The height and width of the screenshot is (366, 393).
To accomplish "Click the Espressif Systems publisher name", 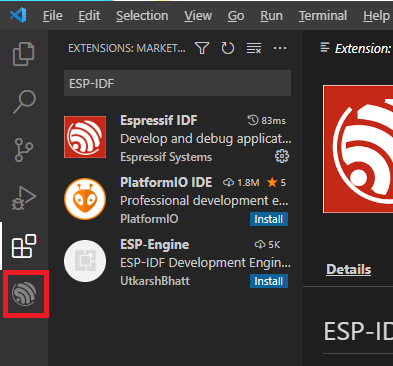I will (x=166, y=157).
